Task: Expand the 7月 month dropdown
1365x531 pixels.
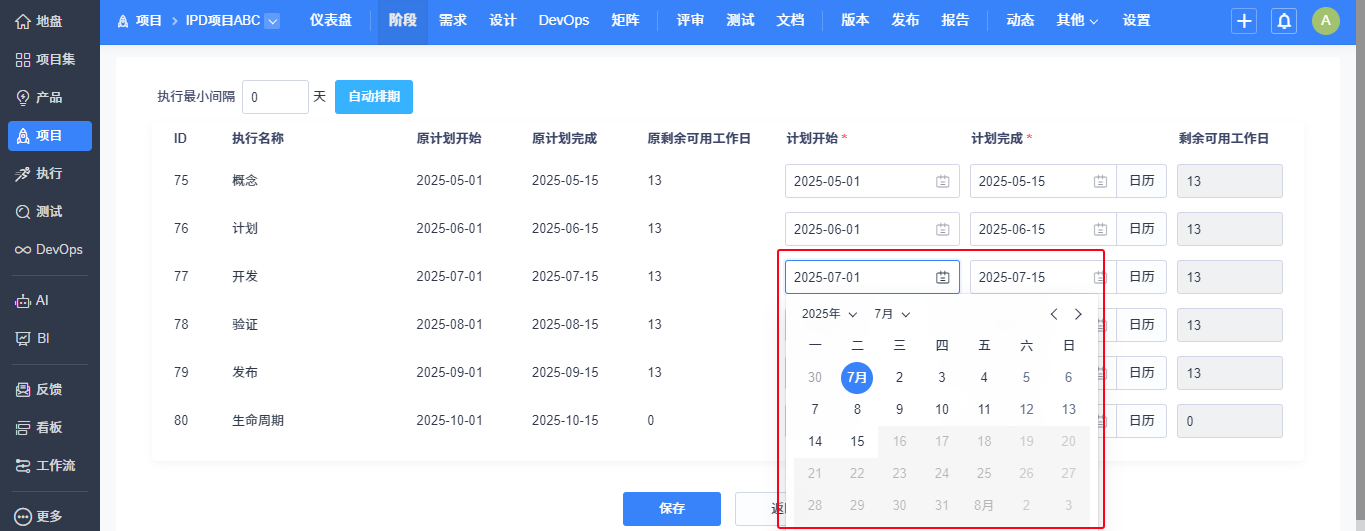Action: 892,314
